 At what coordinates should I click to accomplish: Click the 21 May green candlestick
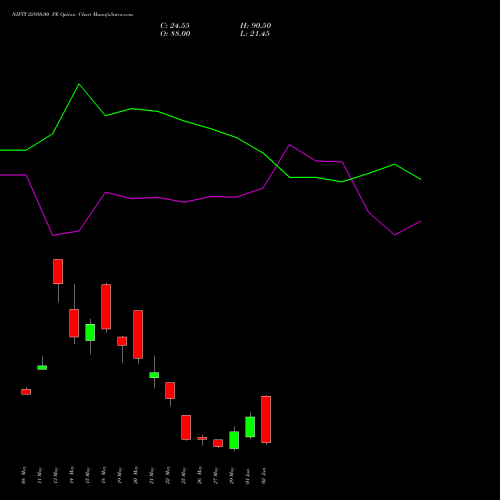[154, 375]
